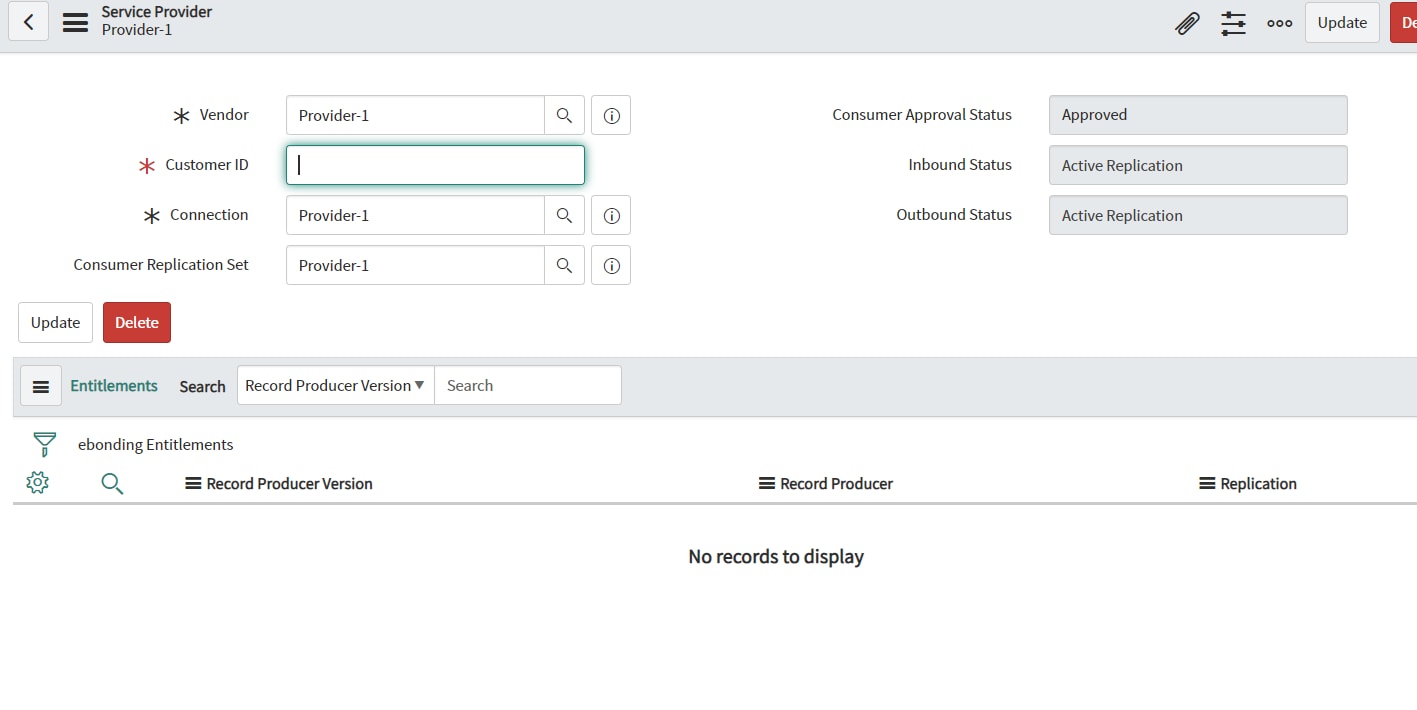1417x710 pixels.
Task: Open the Consumer Replication Set lookup magnifier
Action: [564, 265]
